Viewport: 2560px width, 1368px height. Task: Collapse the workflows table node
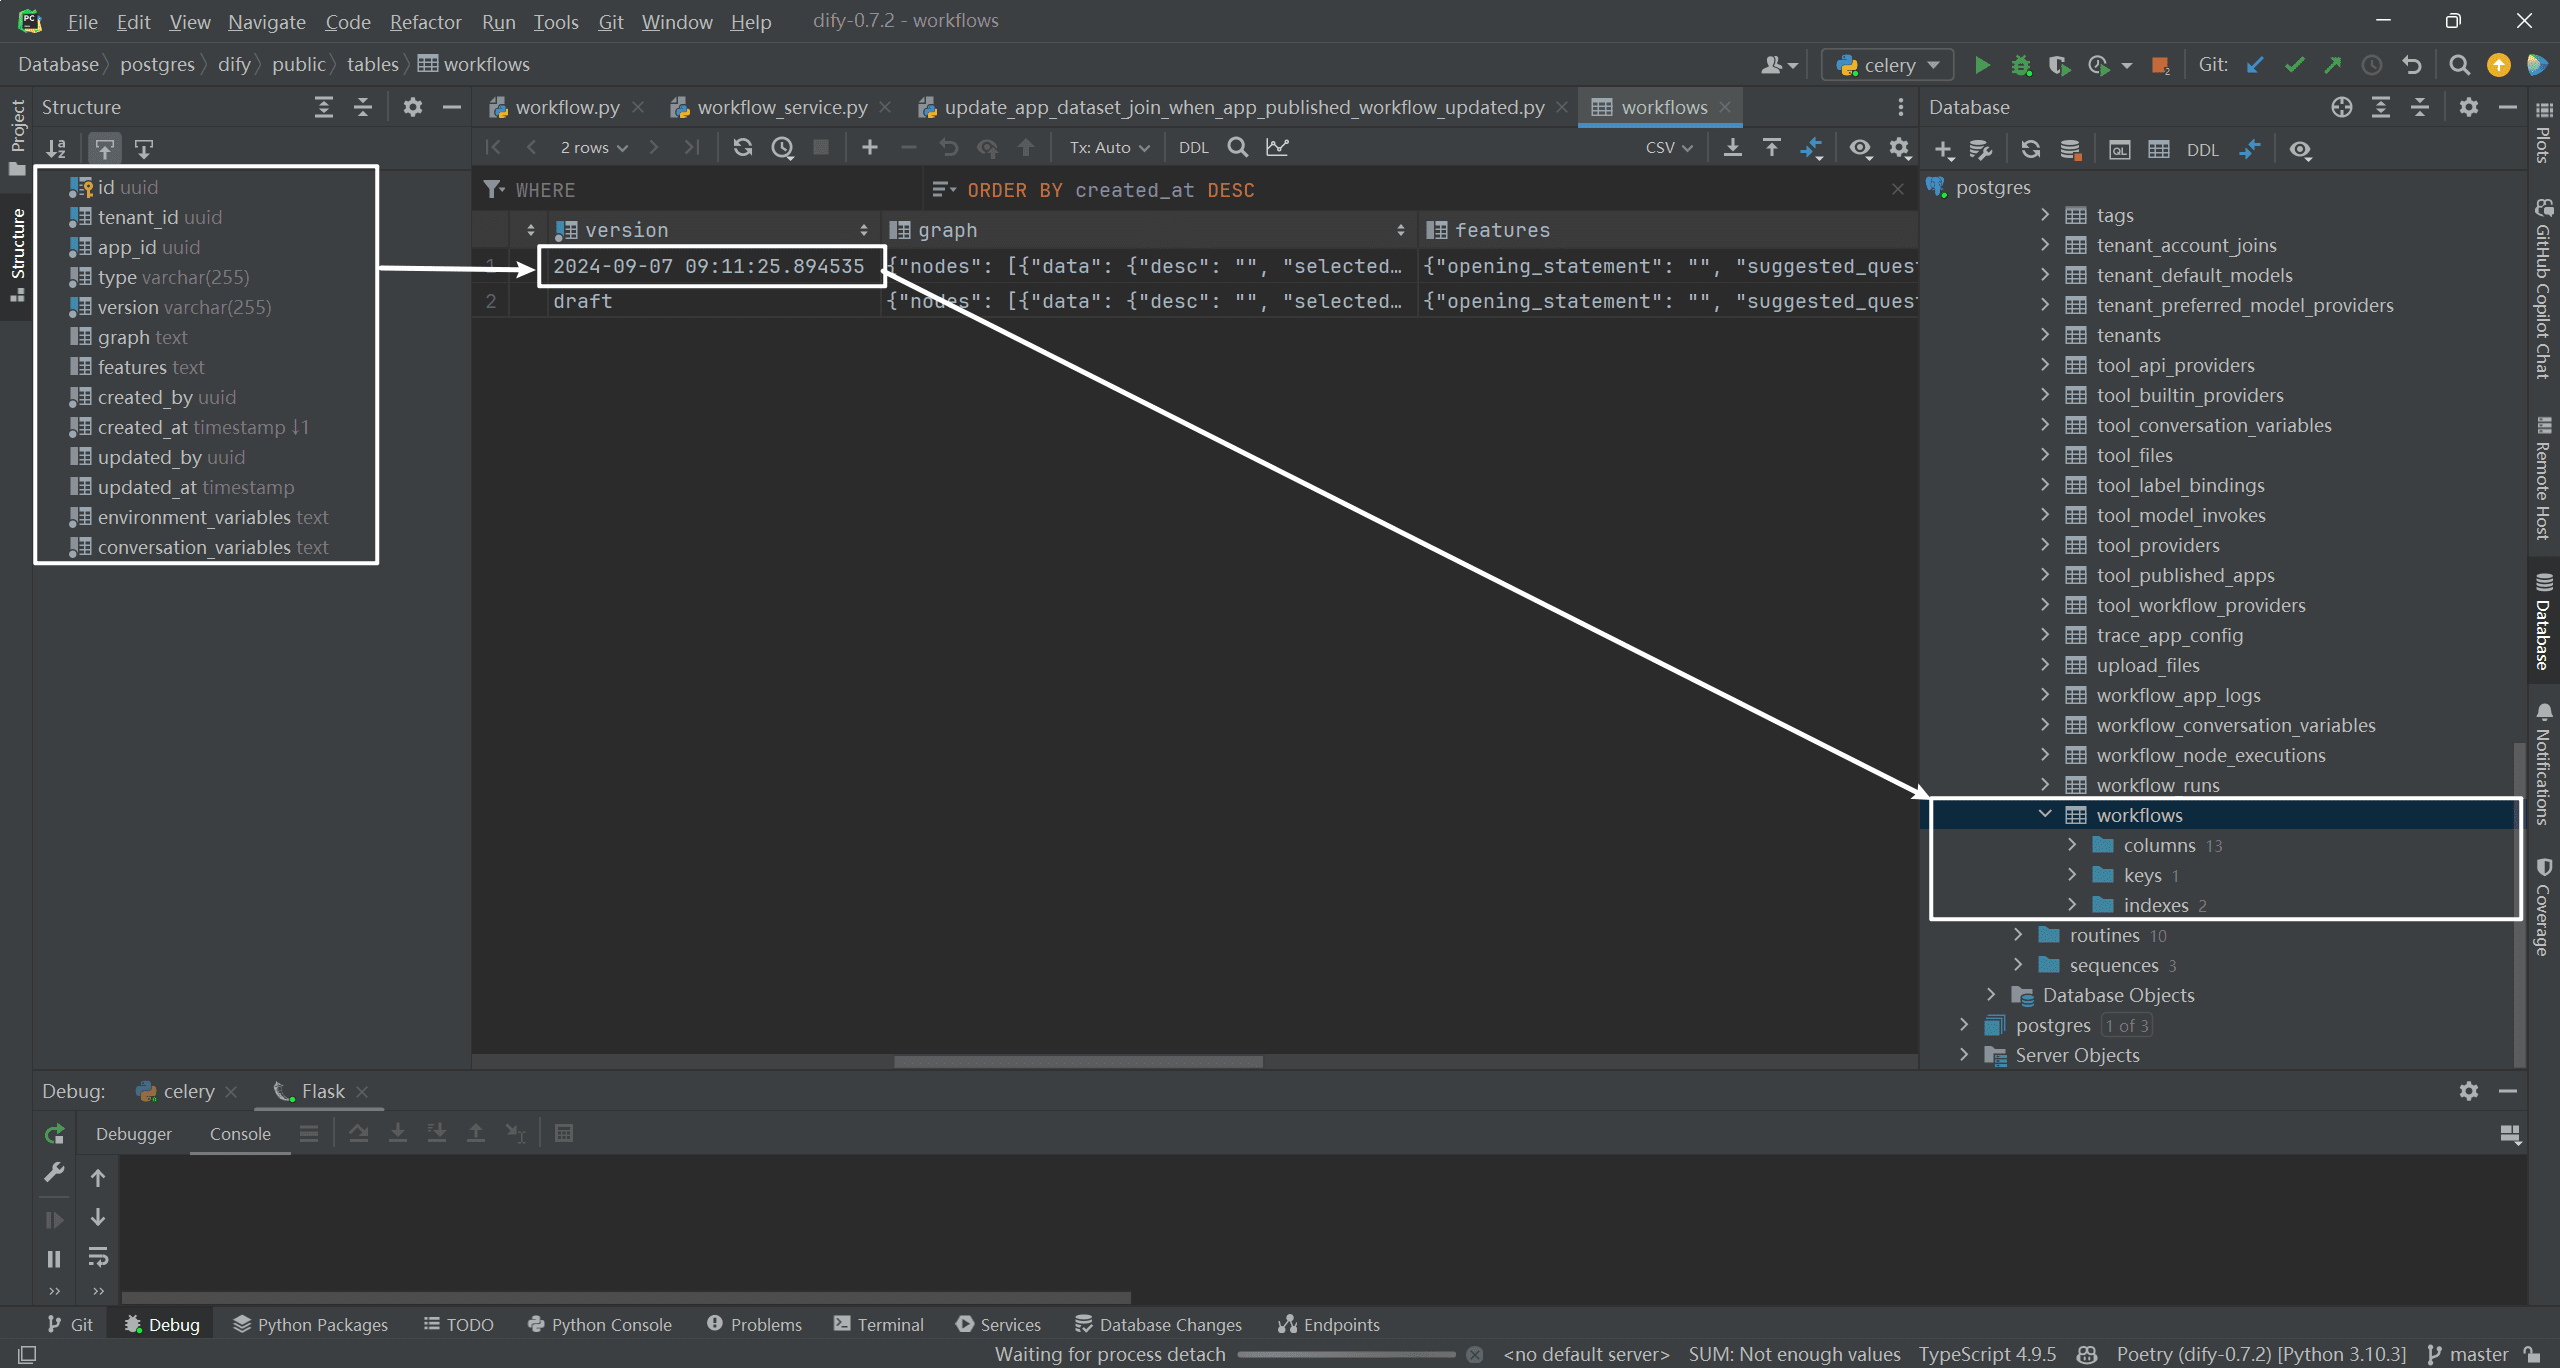point(2045,814)
